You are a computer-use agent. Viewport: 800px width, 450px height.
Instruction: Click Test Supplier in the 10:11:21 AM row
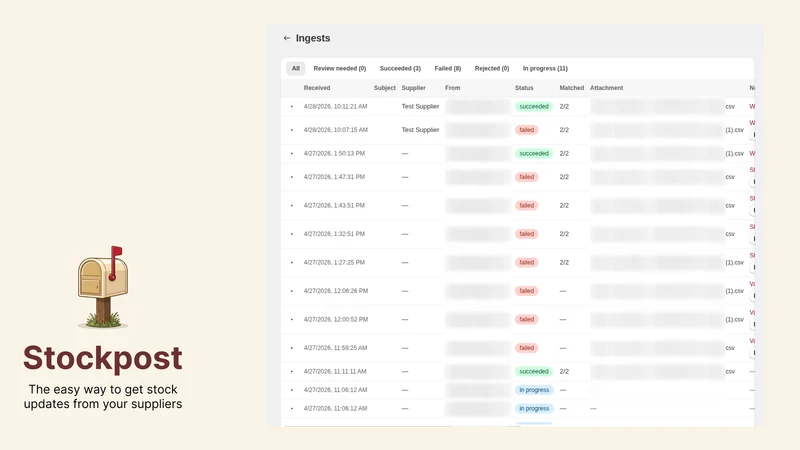[x=420, y=107]
